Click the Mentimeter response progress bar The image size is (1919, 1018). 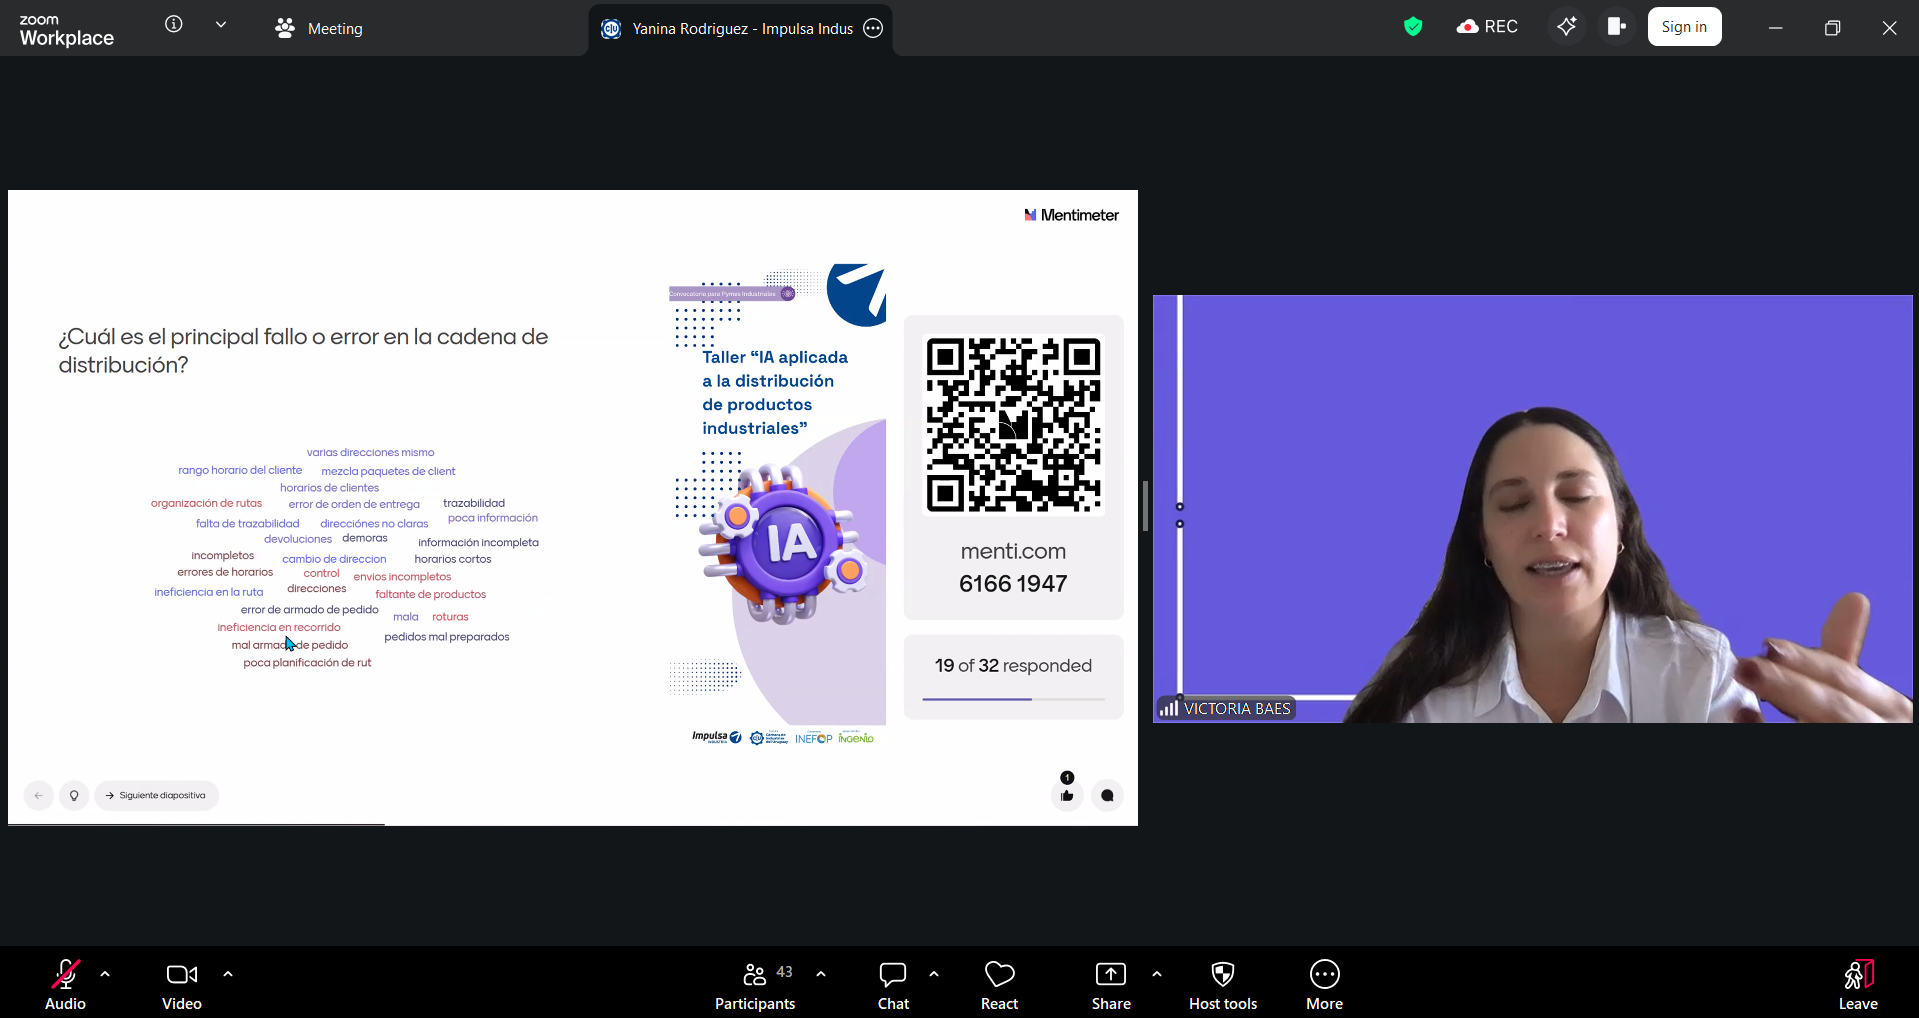[1013, 699]
